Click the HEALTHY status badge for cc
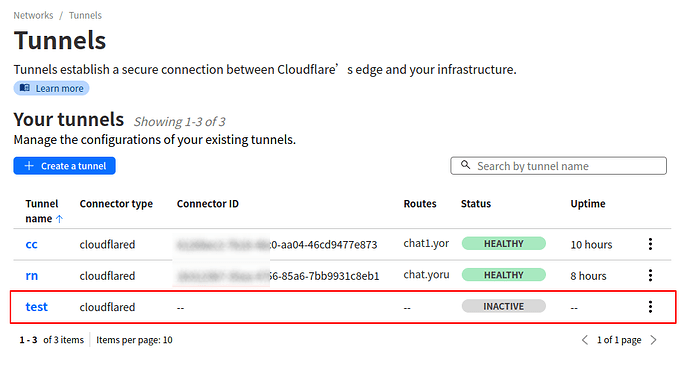 coord(503,243)
